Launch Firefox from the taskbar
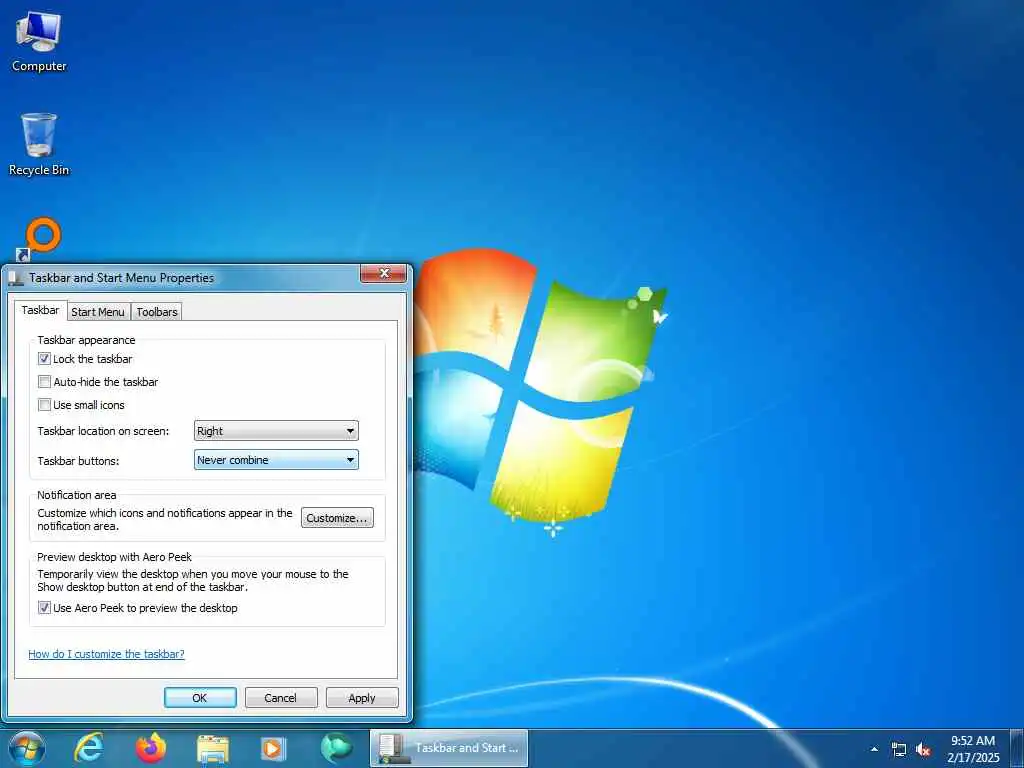1024x768 pixels. [x=150, y=748]
